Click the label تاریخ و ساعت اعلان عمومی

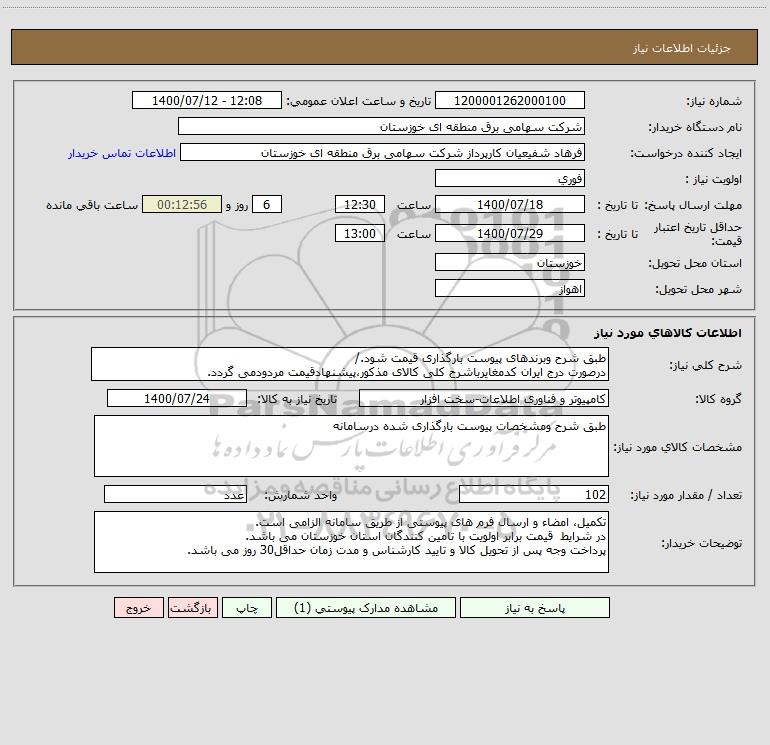359,102
